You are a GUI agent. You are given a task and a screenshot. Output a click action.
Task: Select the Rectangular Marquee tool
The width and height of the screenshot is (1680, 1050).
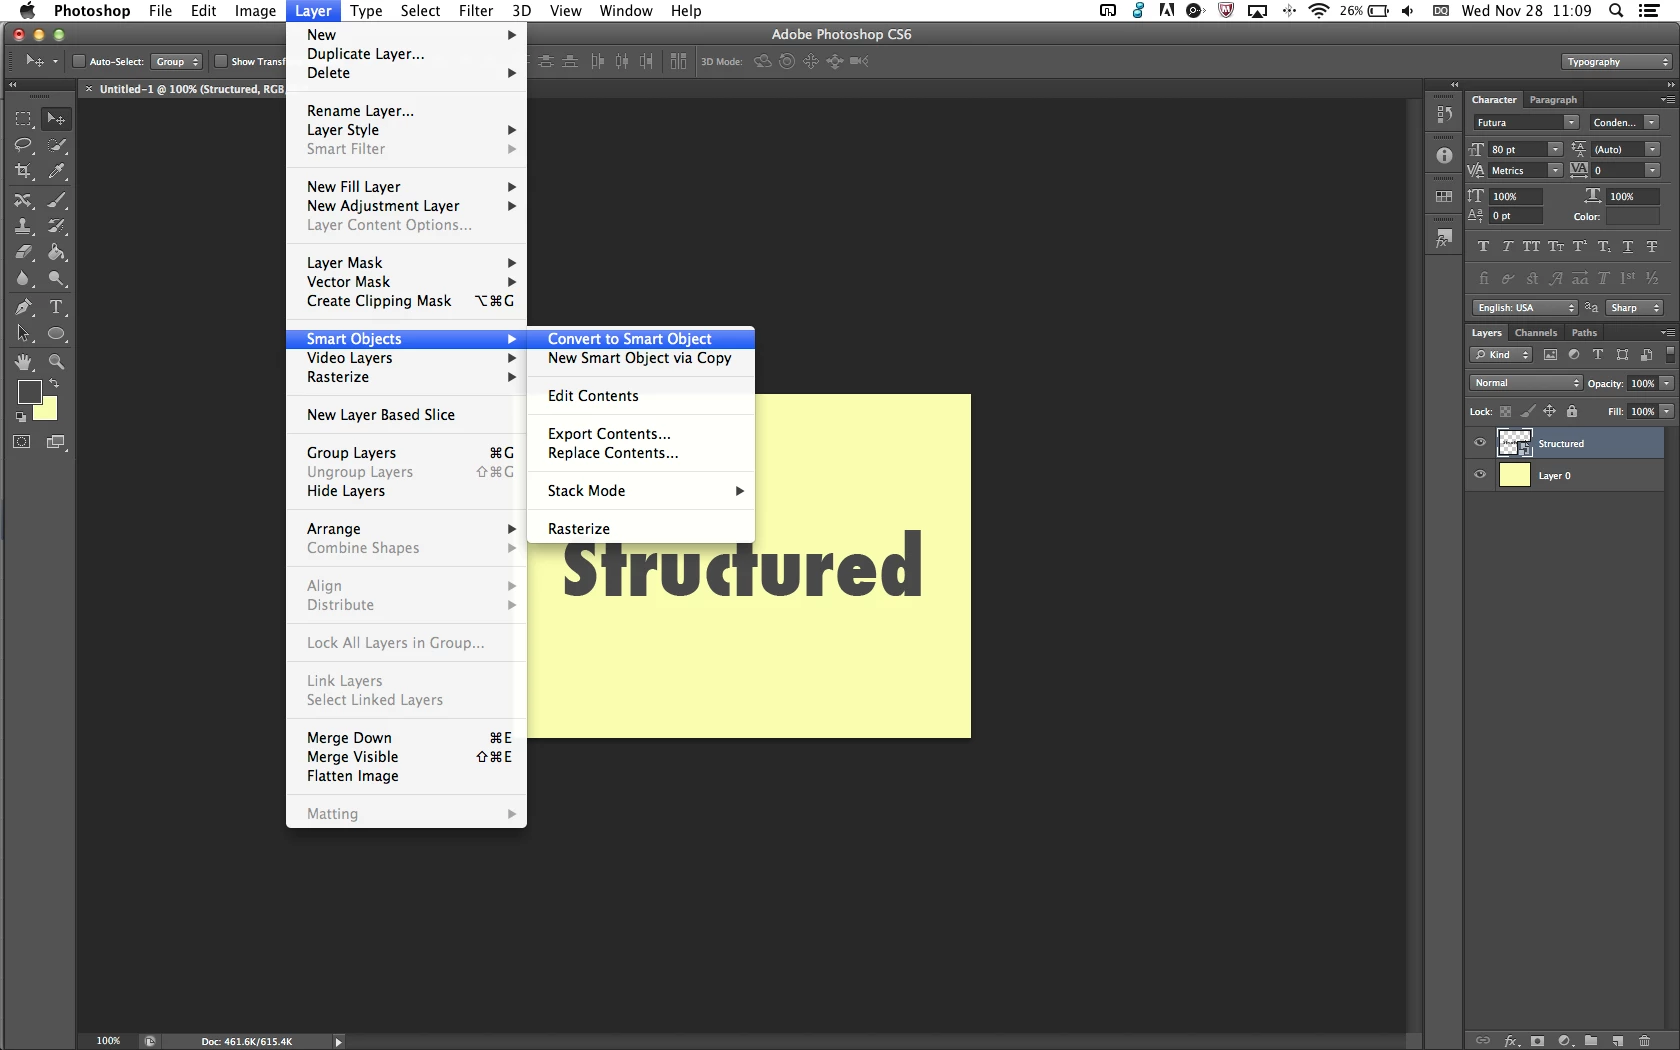[23, 119]
